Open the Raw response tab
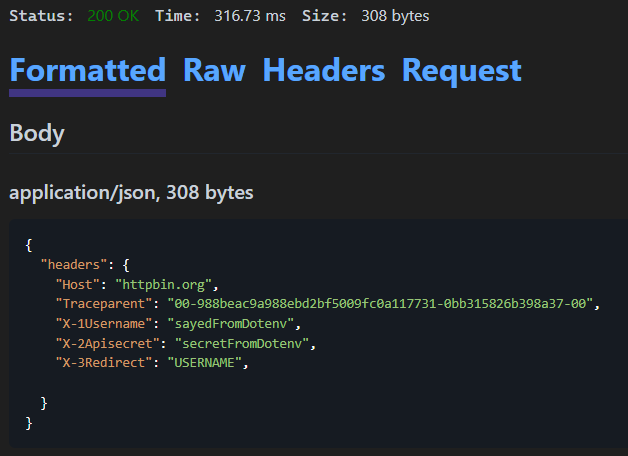Screen dimensions: 628x456 (214, 70)
